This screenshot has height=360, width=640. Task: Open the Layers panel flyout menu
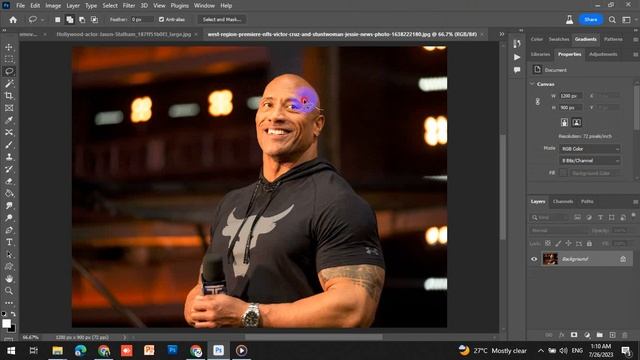point(636,202)
